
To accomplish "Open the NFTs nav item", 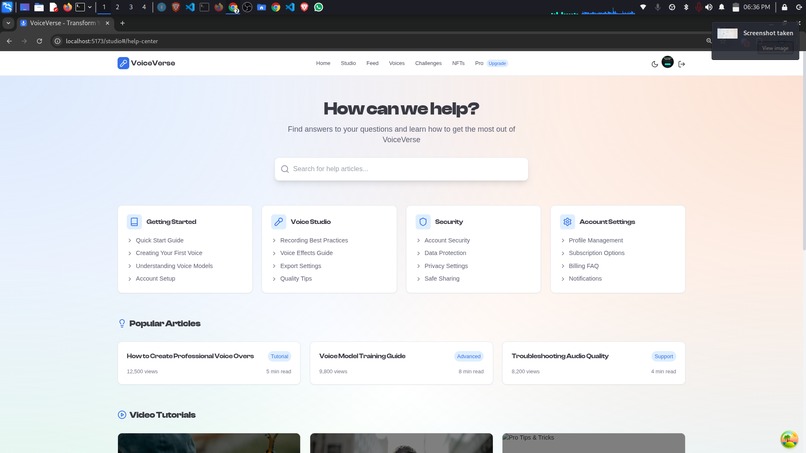I will [458, 63].
